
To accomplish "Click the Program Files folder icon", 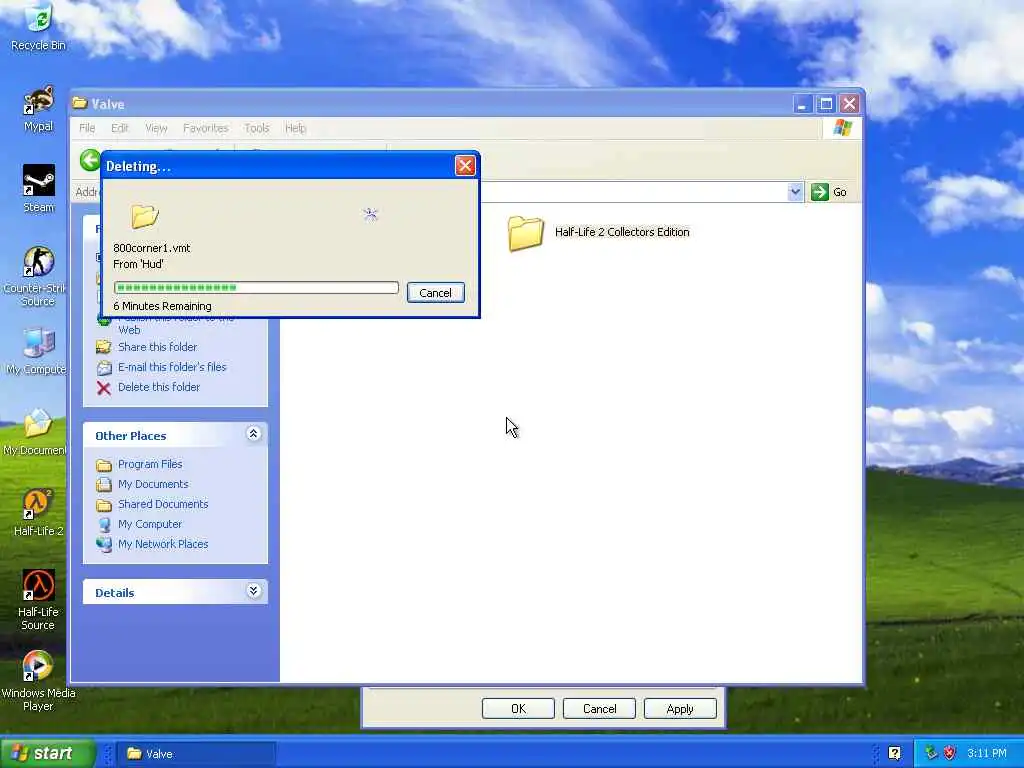I will [x=103, y=465].
